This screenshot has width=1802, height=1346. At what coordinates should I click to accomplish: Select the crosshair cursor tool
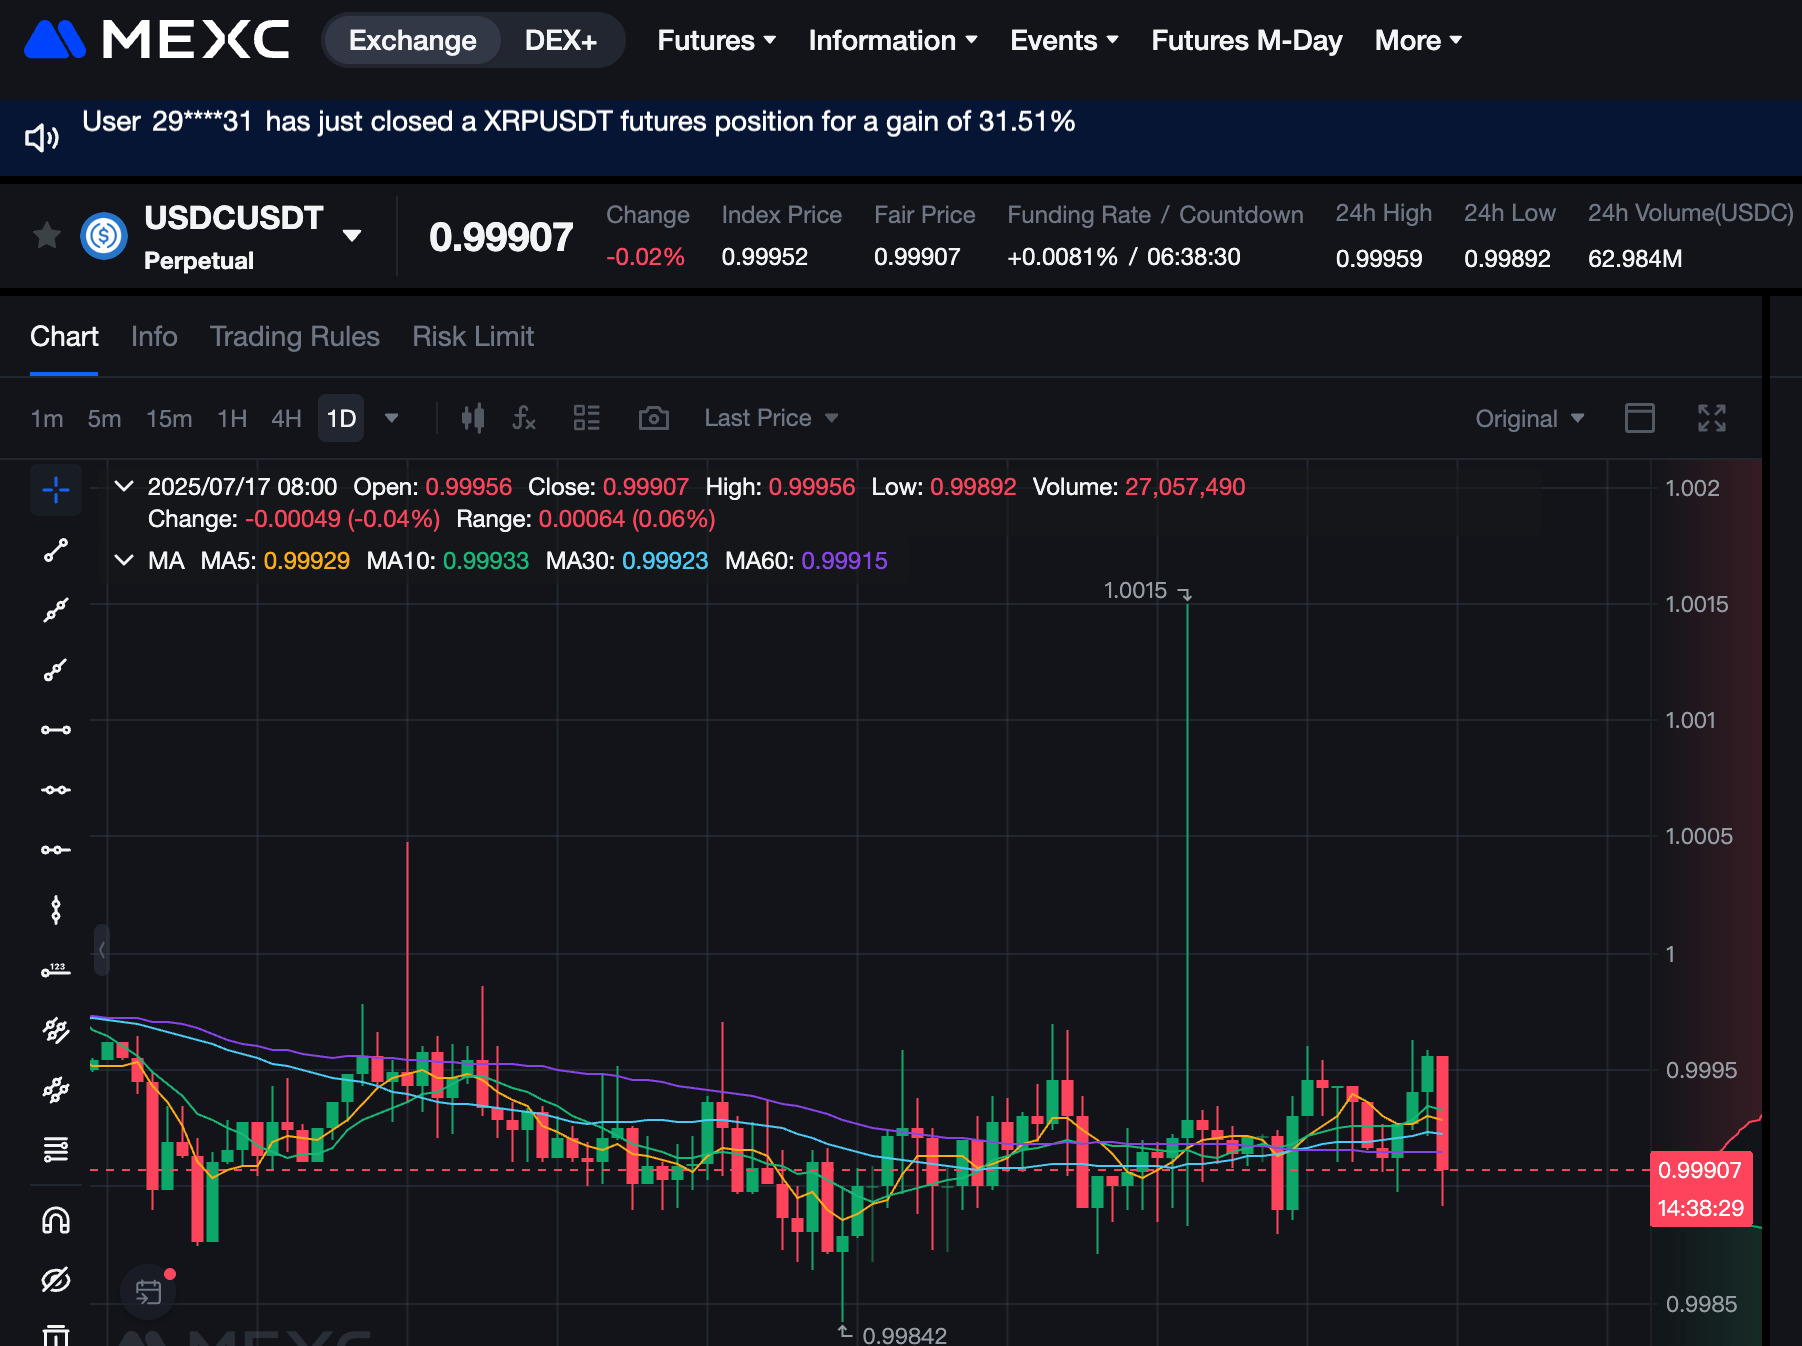[x=56, y=489]
